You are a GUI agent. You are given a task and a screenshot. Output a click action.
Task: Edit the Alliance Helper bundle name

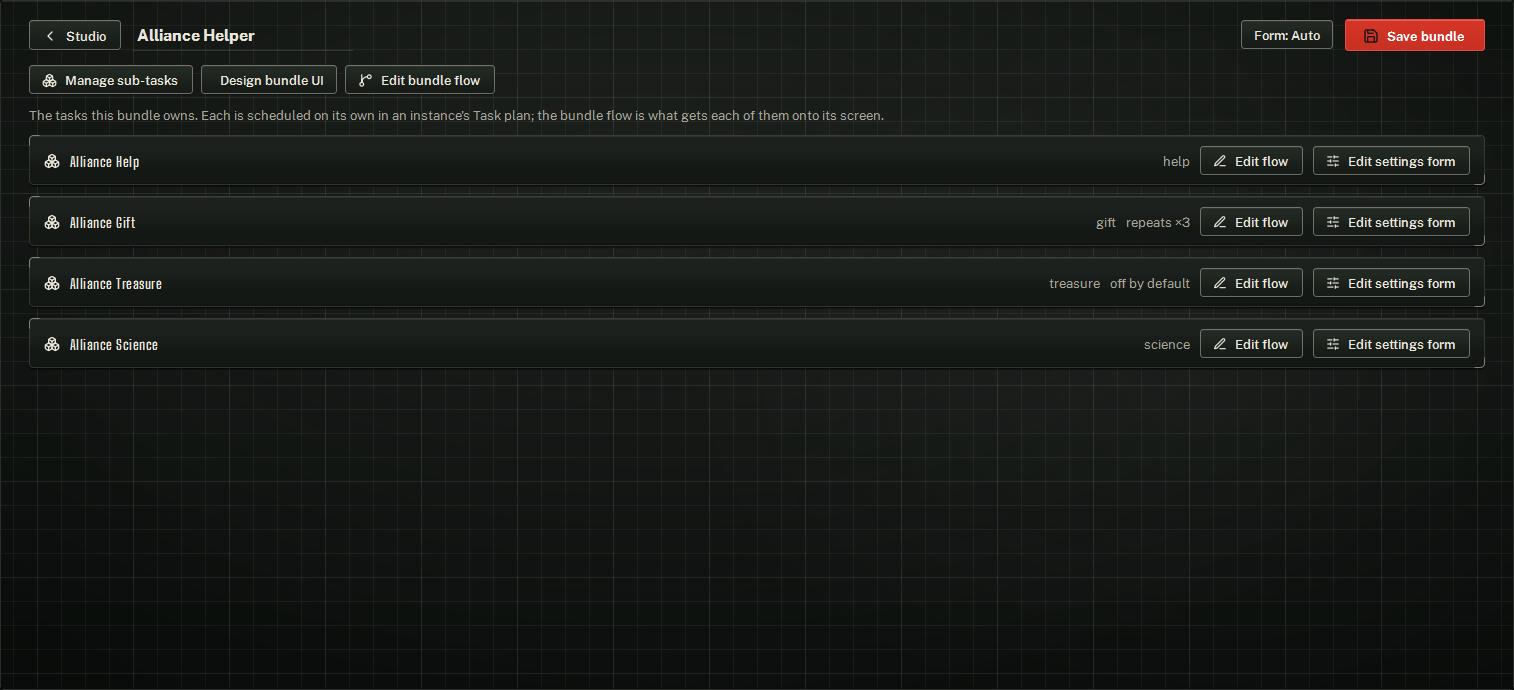243,35
